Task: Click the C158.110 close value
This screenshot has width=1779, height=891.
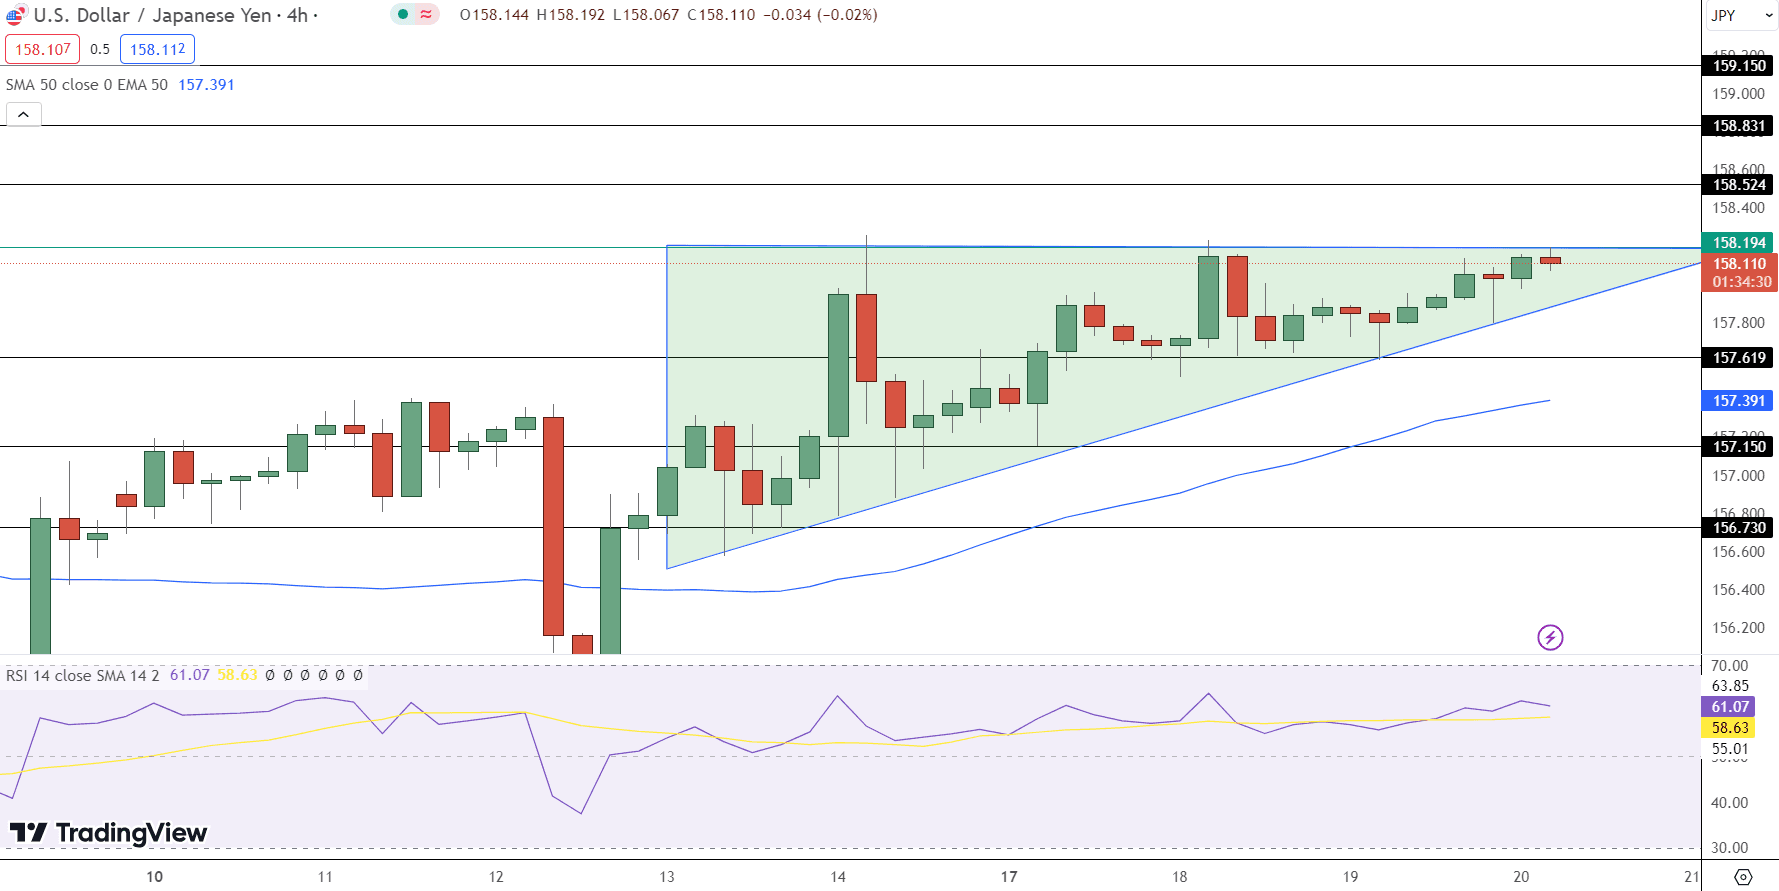Action: tap(721, 15)
